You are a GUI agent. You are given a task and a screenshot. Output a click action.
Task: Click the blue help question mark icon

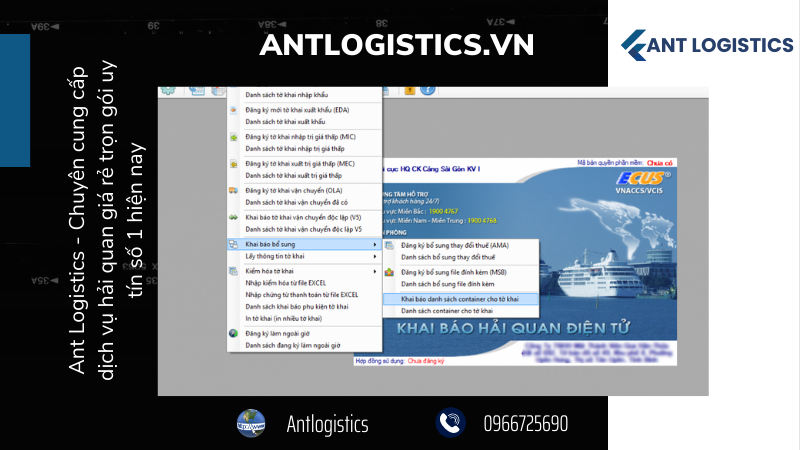point(428,90)
